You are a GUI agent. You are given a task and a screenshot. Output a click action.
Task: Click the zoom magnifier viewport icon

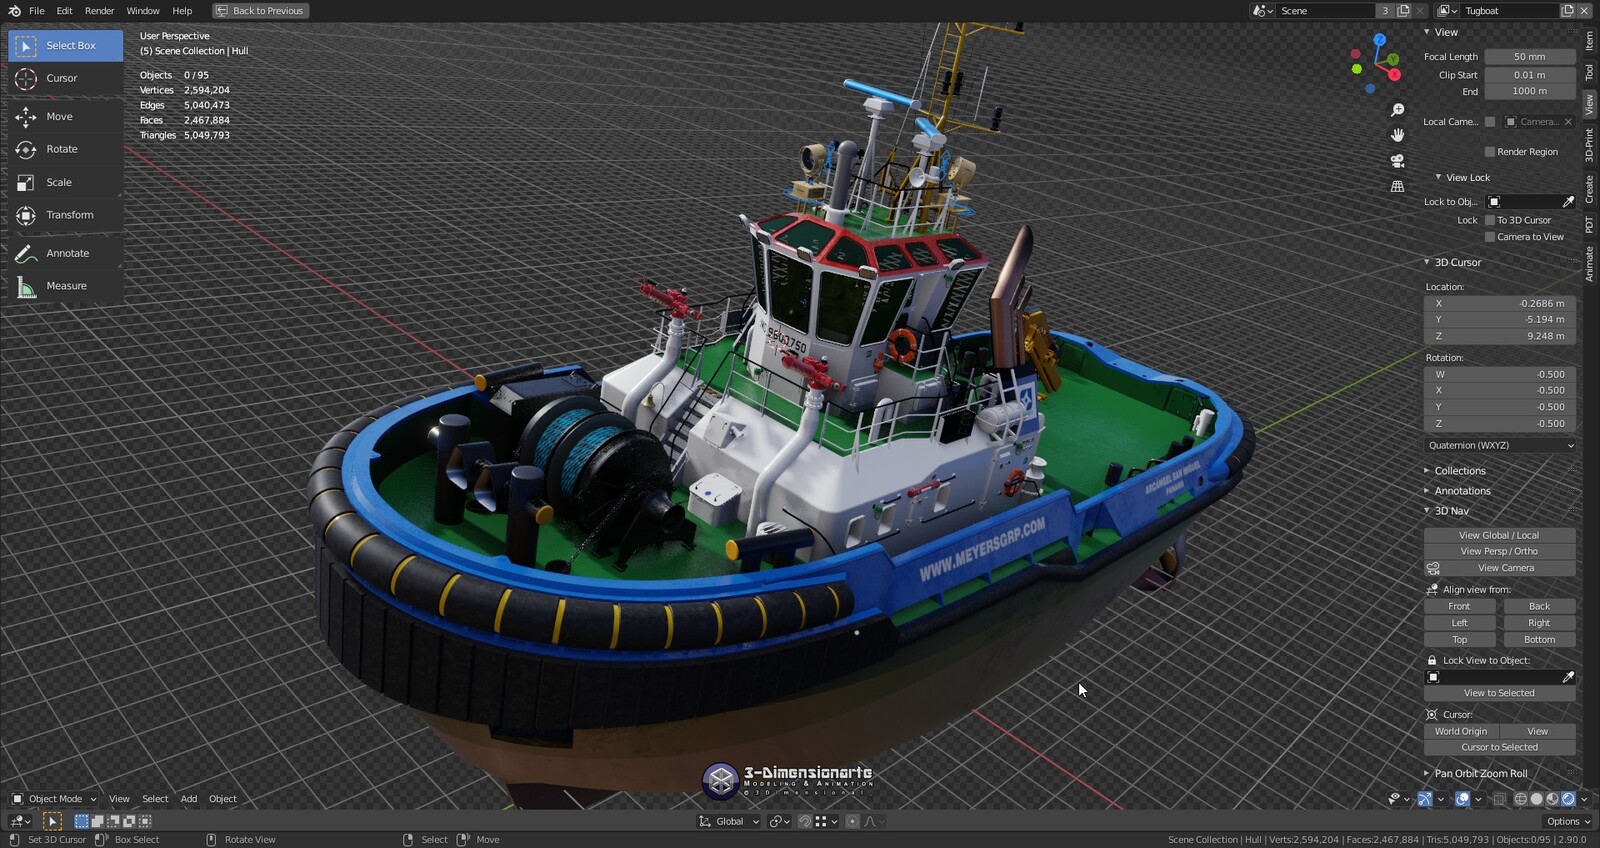[x=1398, y=110]
